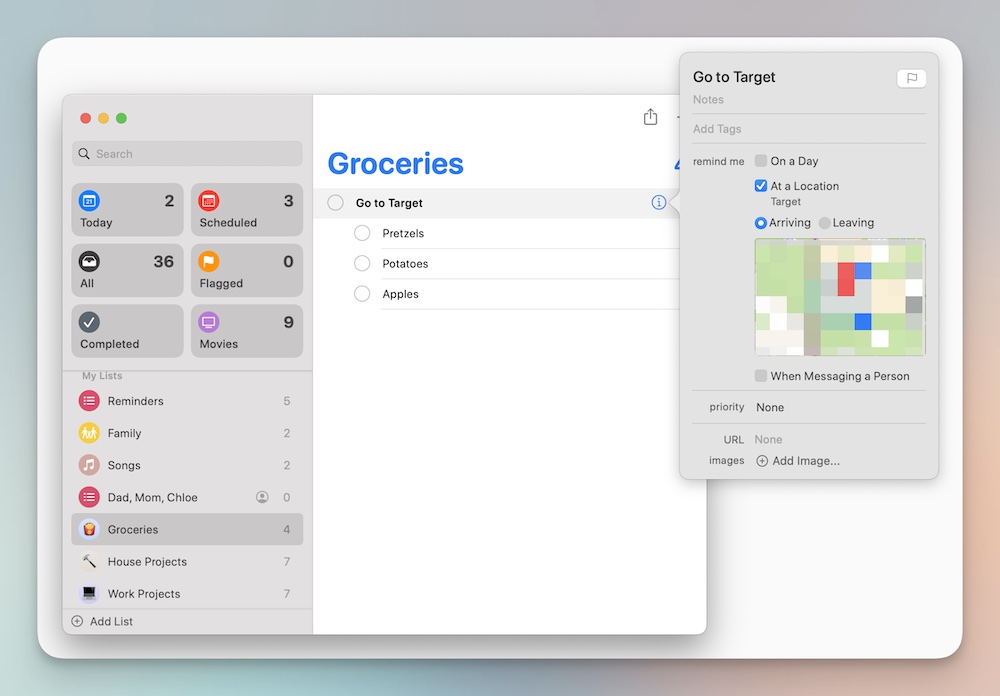The width and height of the screenshot is (1000, 696).
Task: Click the Dad, Mom, Chloe list icon
Action: point(89,497)
